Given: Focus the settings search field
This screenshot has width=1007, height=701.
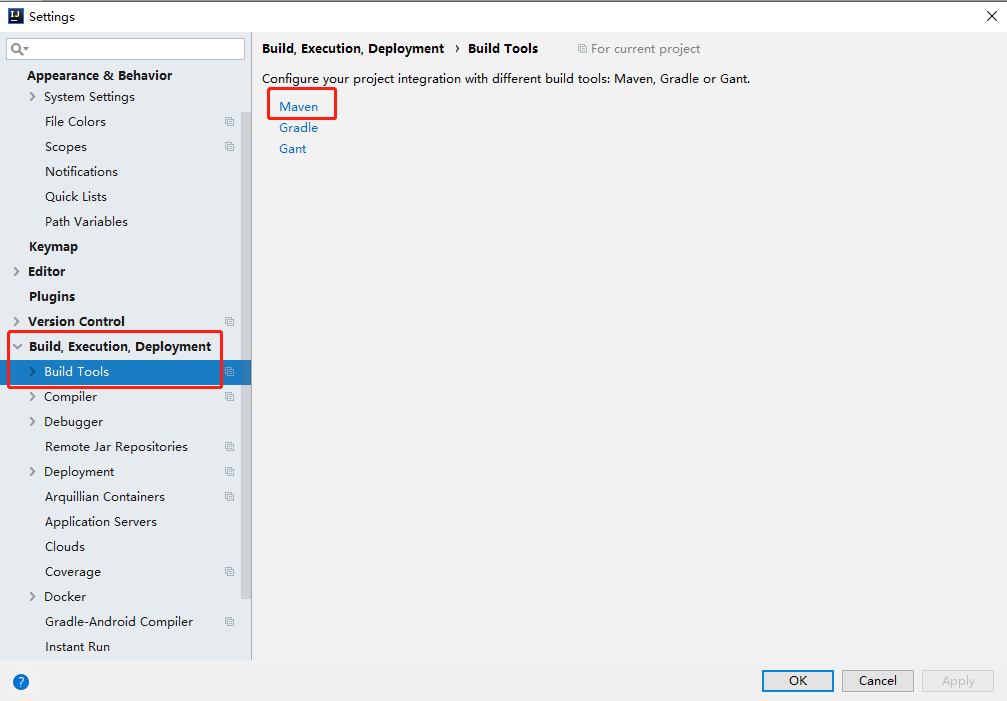Looking at the screenshot, I should (125, 49).
